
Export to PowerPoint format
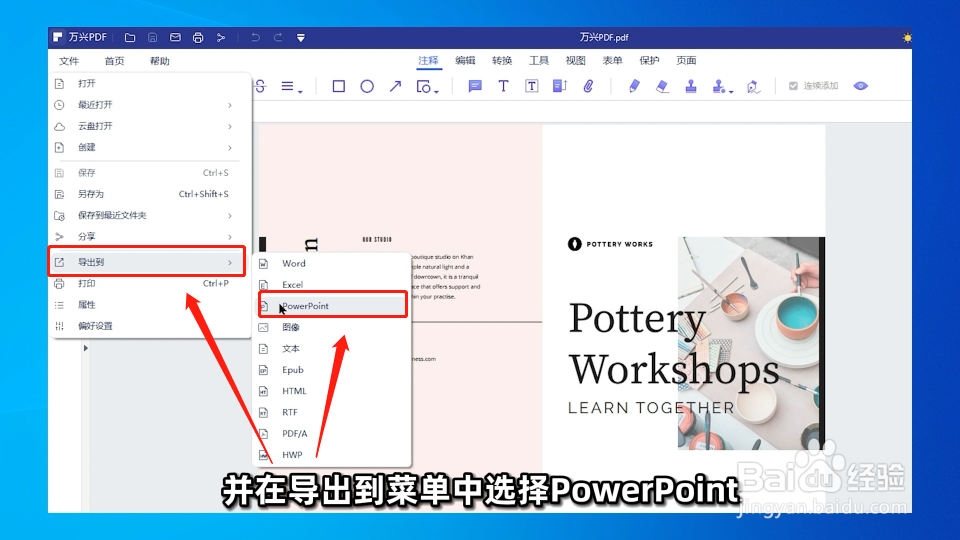(332, 306)
